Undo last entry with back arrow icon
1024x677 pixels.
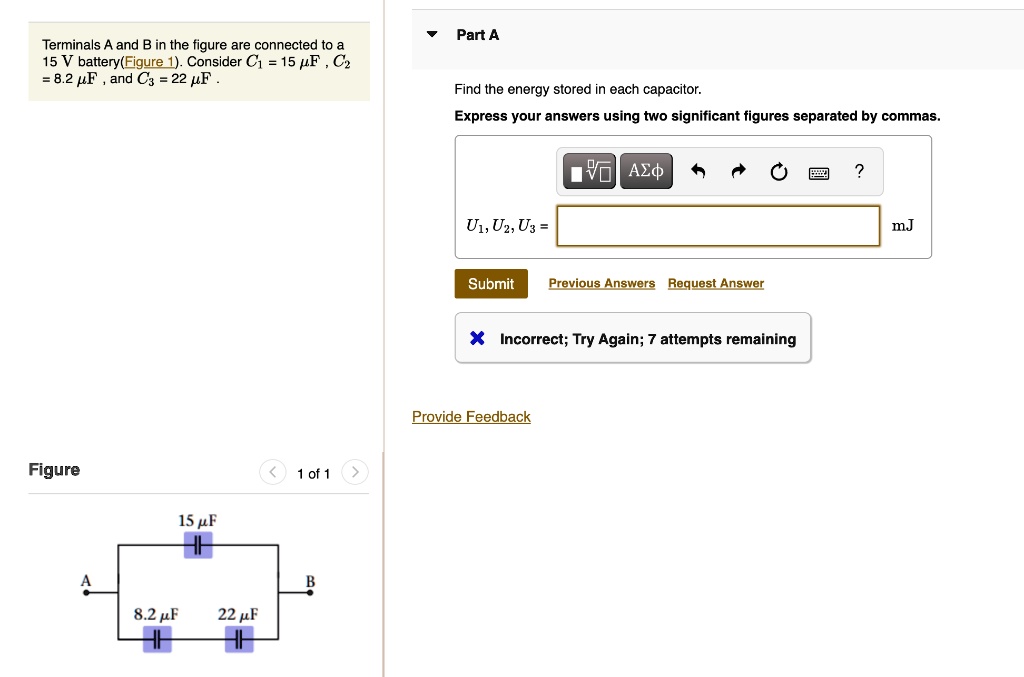point(698,171)
